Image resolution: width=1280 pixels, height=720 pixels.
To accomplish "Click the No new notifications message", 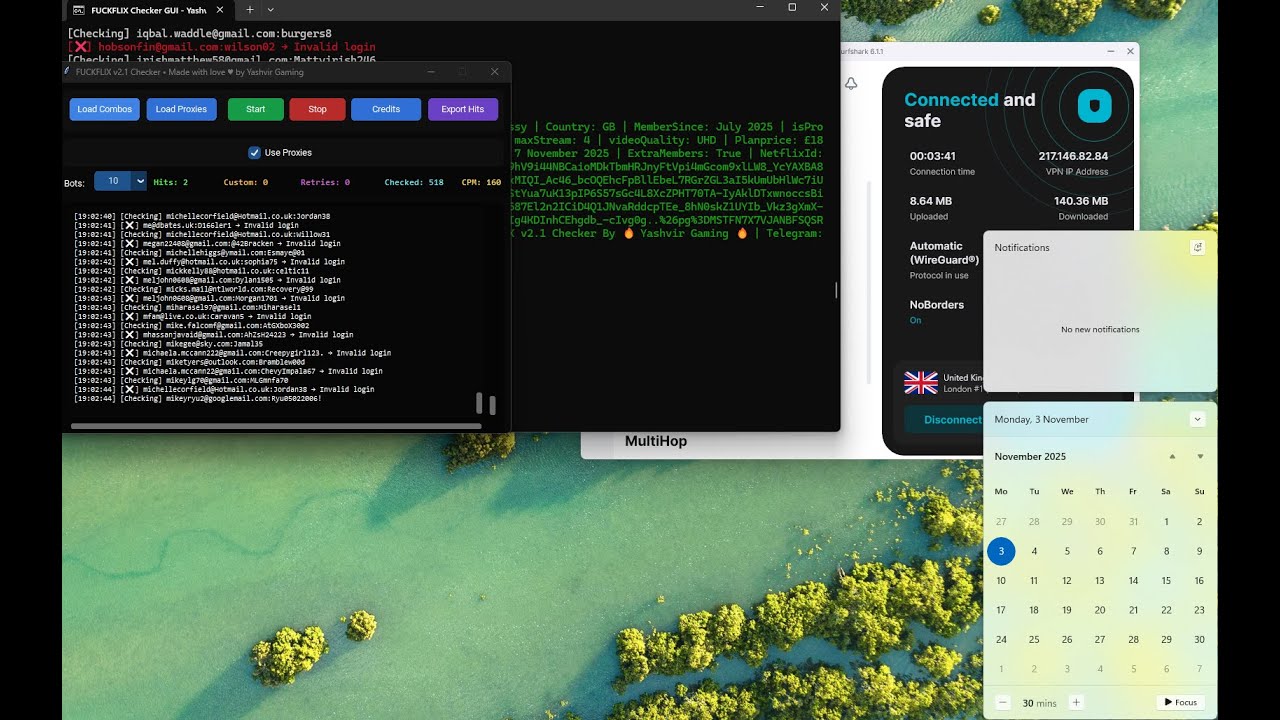I will pyautogui.click(x=1100, y=329).
